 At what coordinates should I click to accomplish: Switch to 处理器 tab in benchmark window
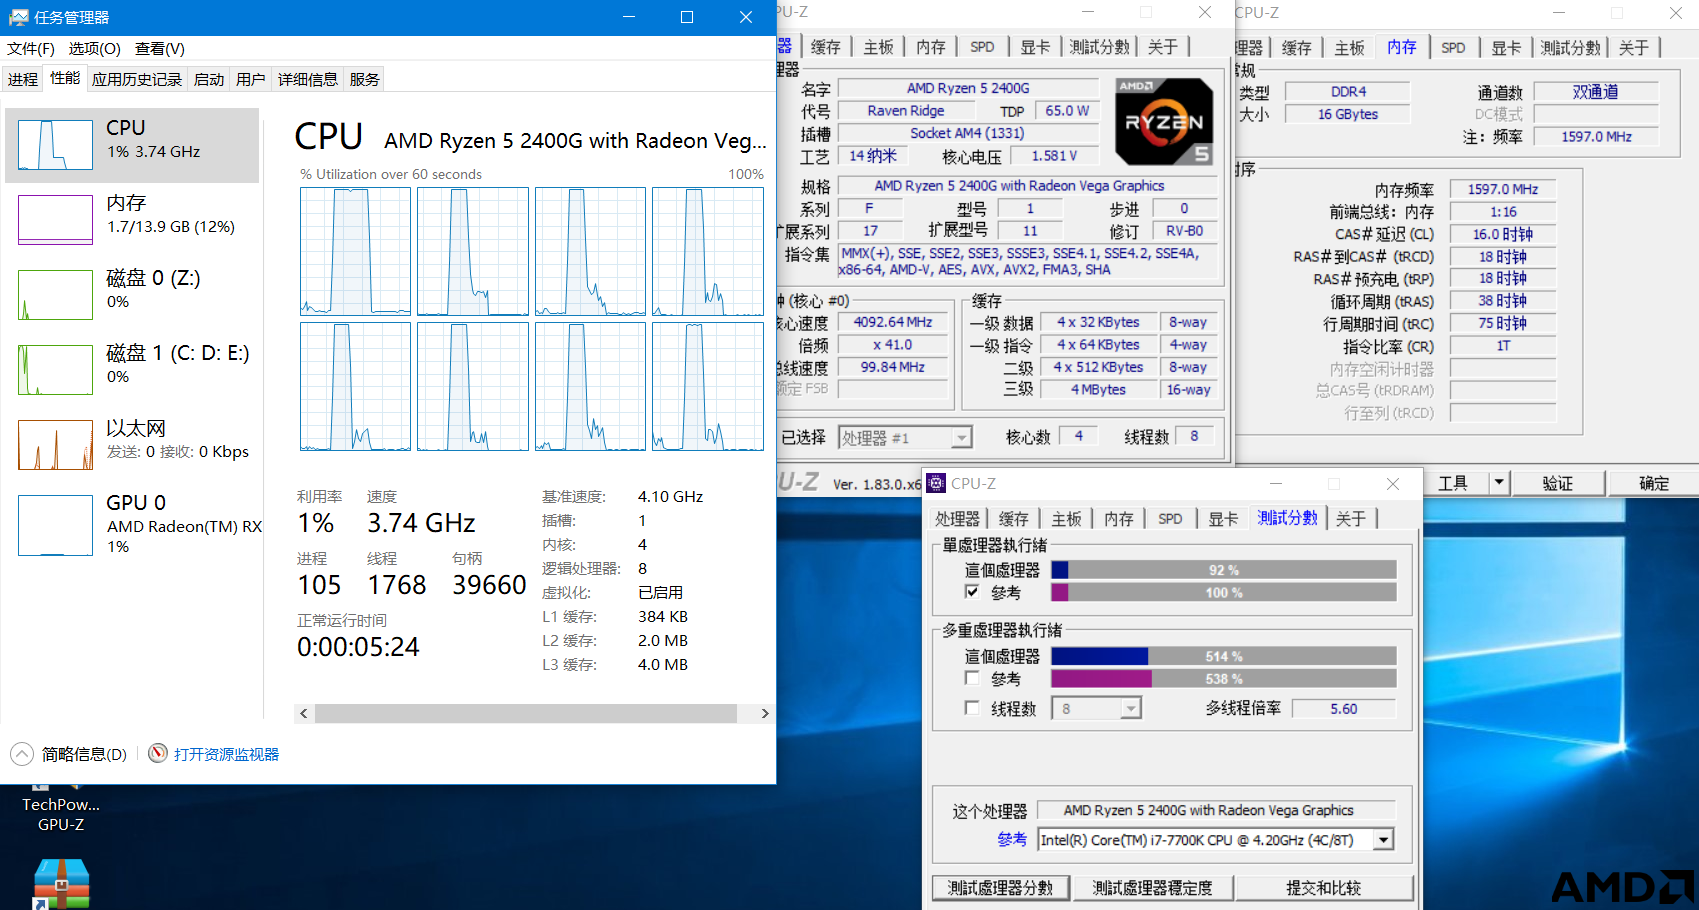(958, 518)
